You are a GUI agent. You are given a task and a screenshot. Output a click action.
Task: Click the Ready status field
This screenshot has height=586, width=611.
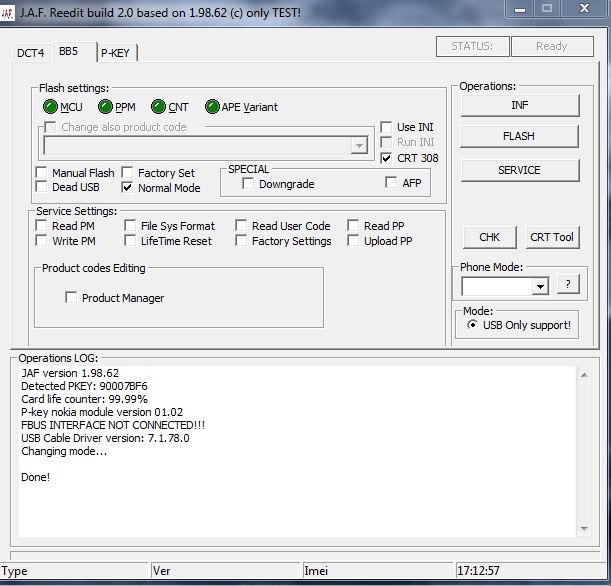(552, 46)
